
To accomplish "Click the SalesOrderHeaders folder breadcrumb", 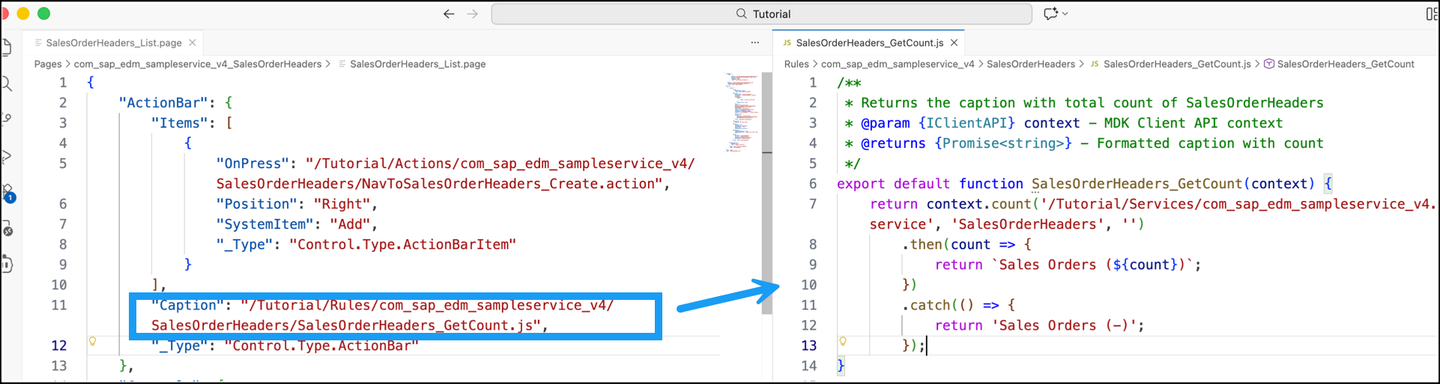I will click(1030, 63).
